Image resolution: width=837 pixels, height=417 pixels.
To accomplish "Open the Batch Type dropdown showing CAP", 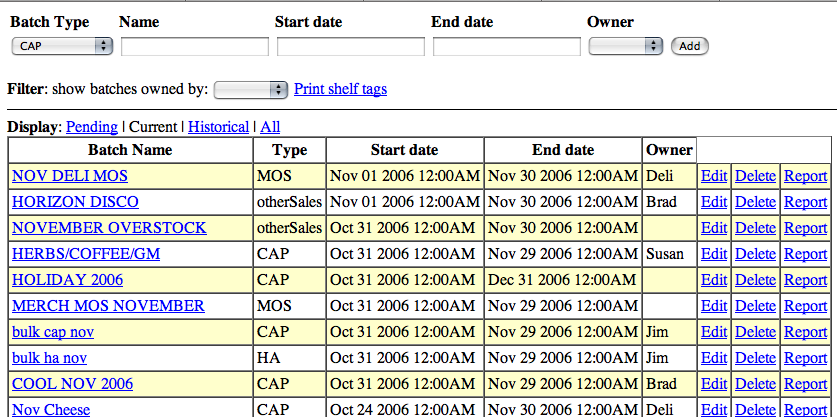I will (x=62, y=46).
